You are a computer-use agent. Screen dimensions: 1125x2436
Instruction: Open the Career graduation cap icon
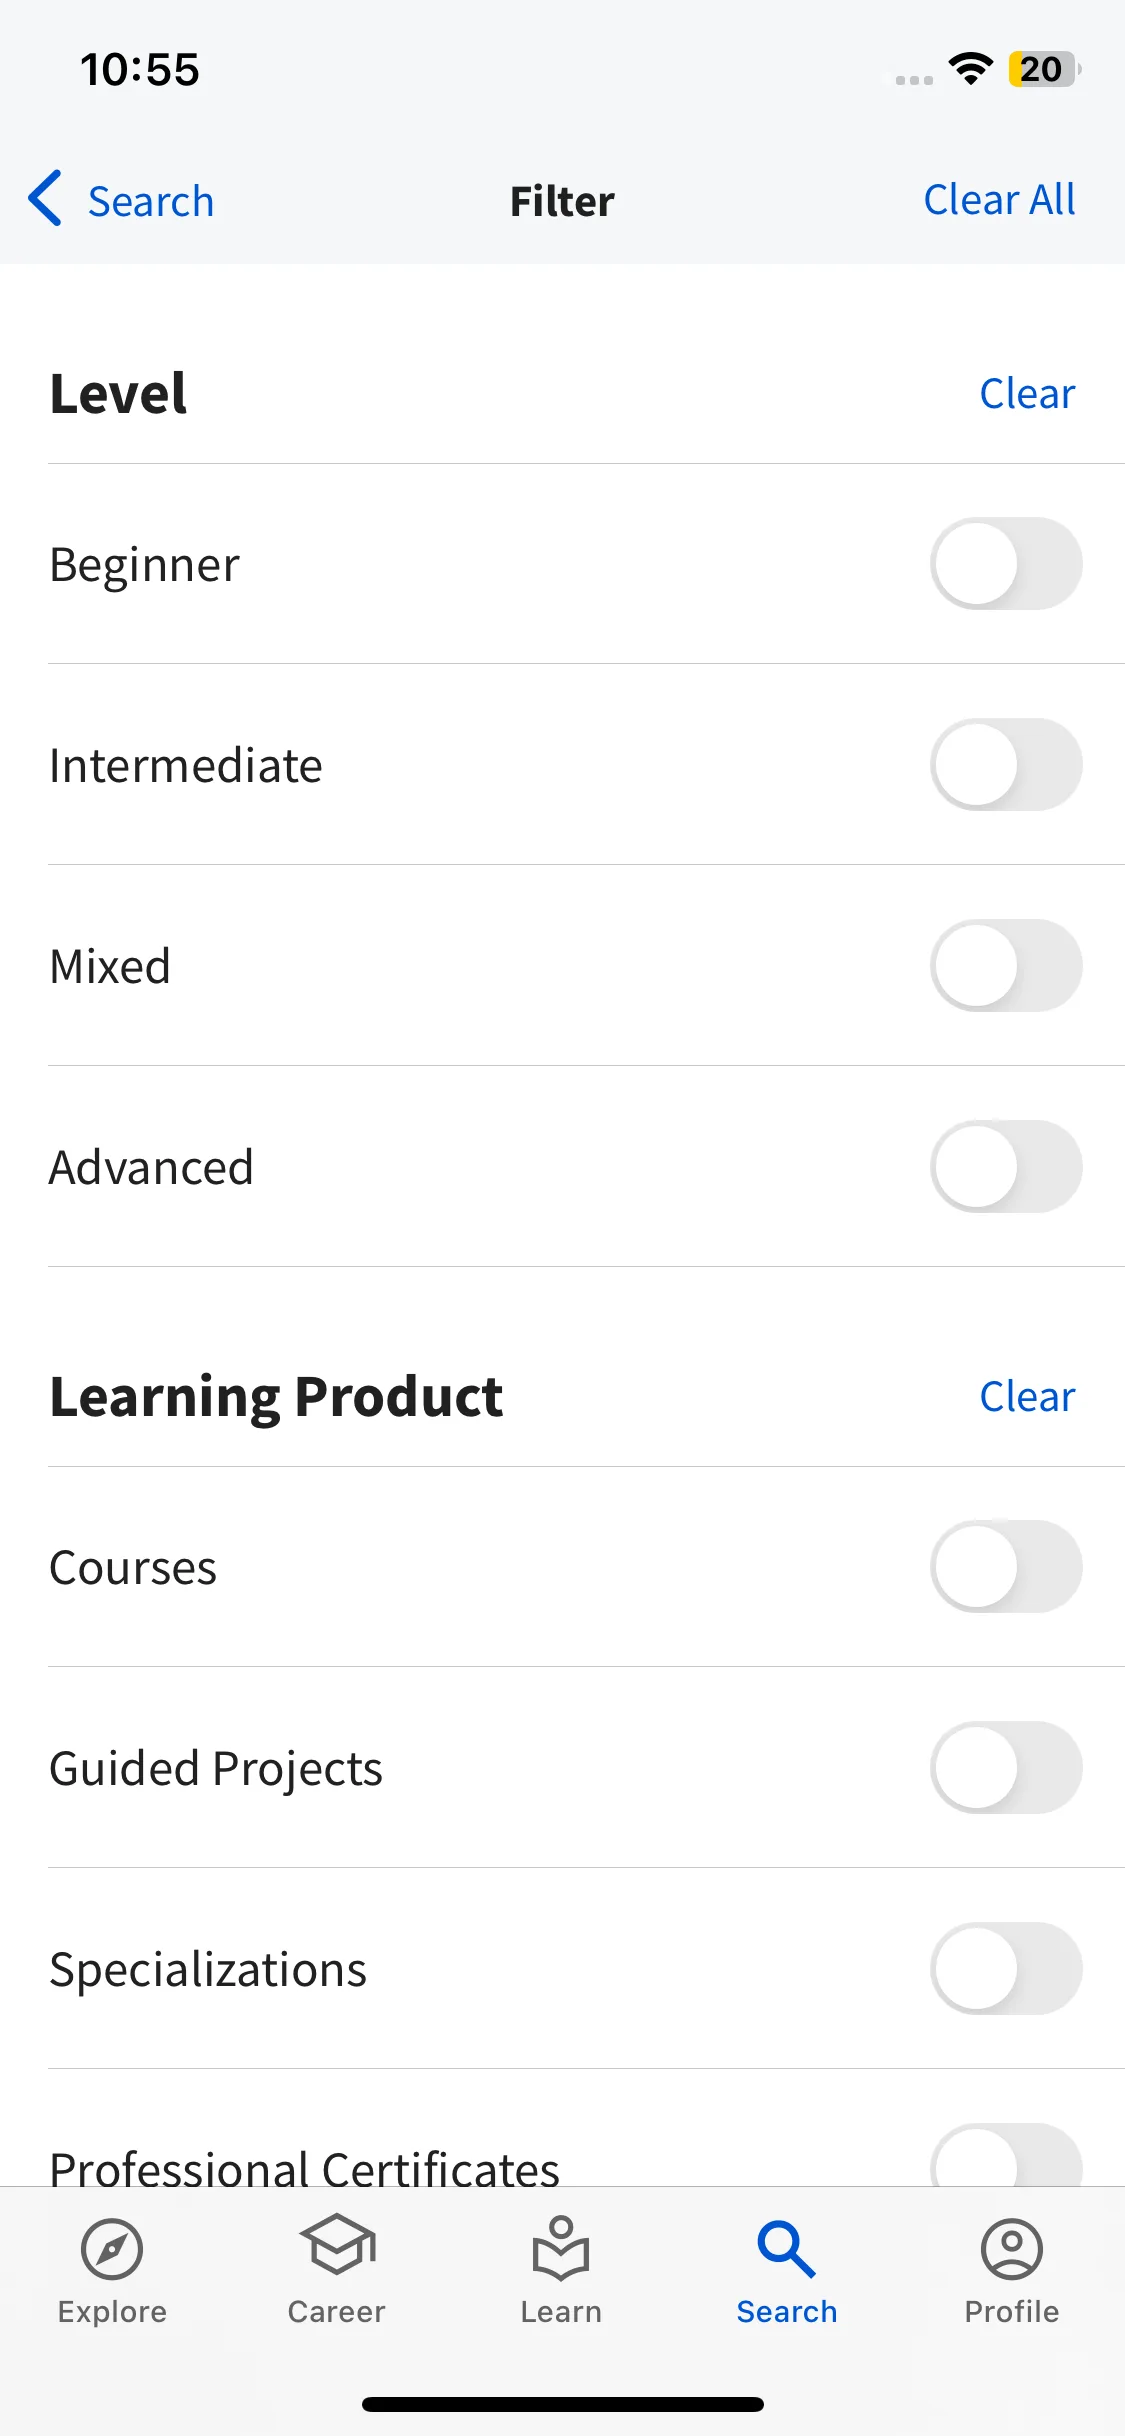pos(337,2245)
